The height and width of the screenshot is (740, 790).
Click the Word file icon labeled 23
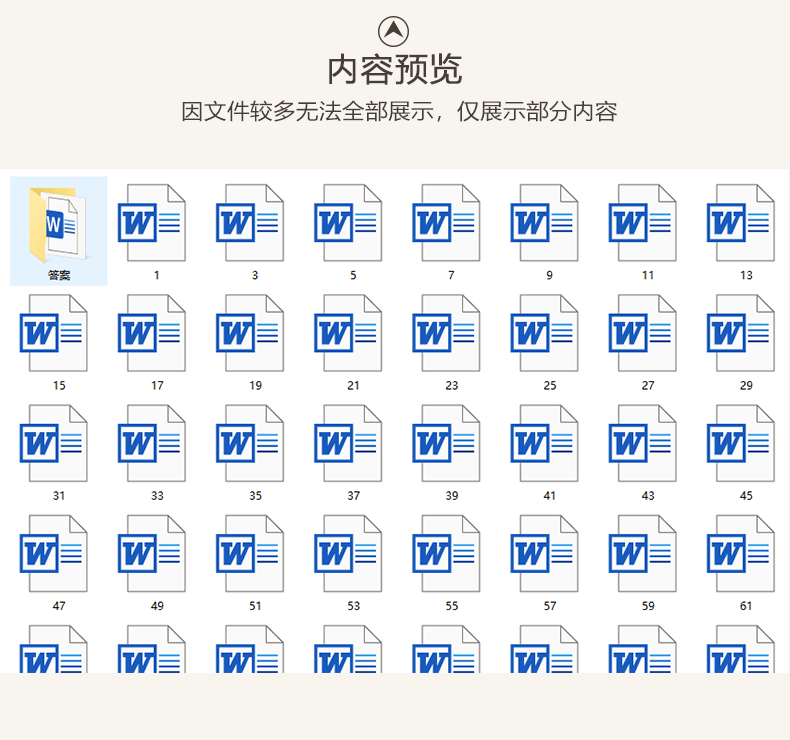(446, 333)
